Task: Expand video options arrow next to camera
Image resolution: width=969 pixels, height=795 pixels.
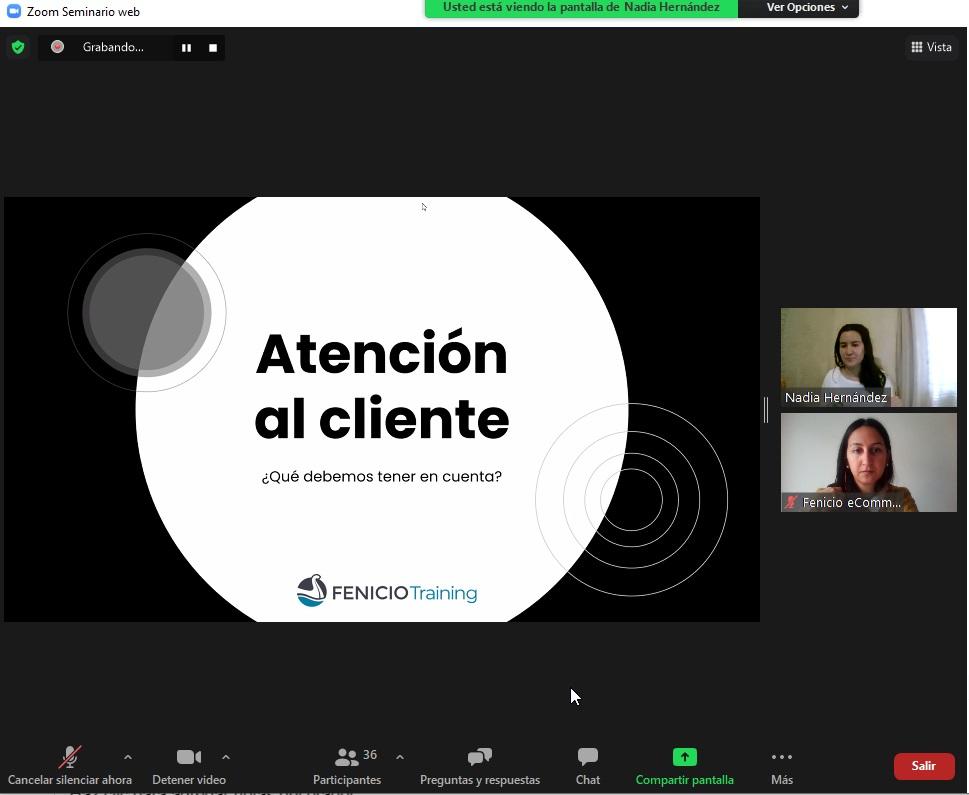Action: coord(225,757)
